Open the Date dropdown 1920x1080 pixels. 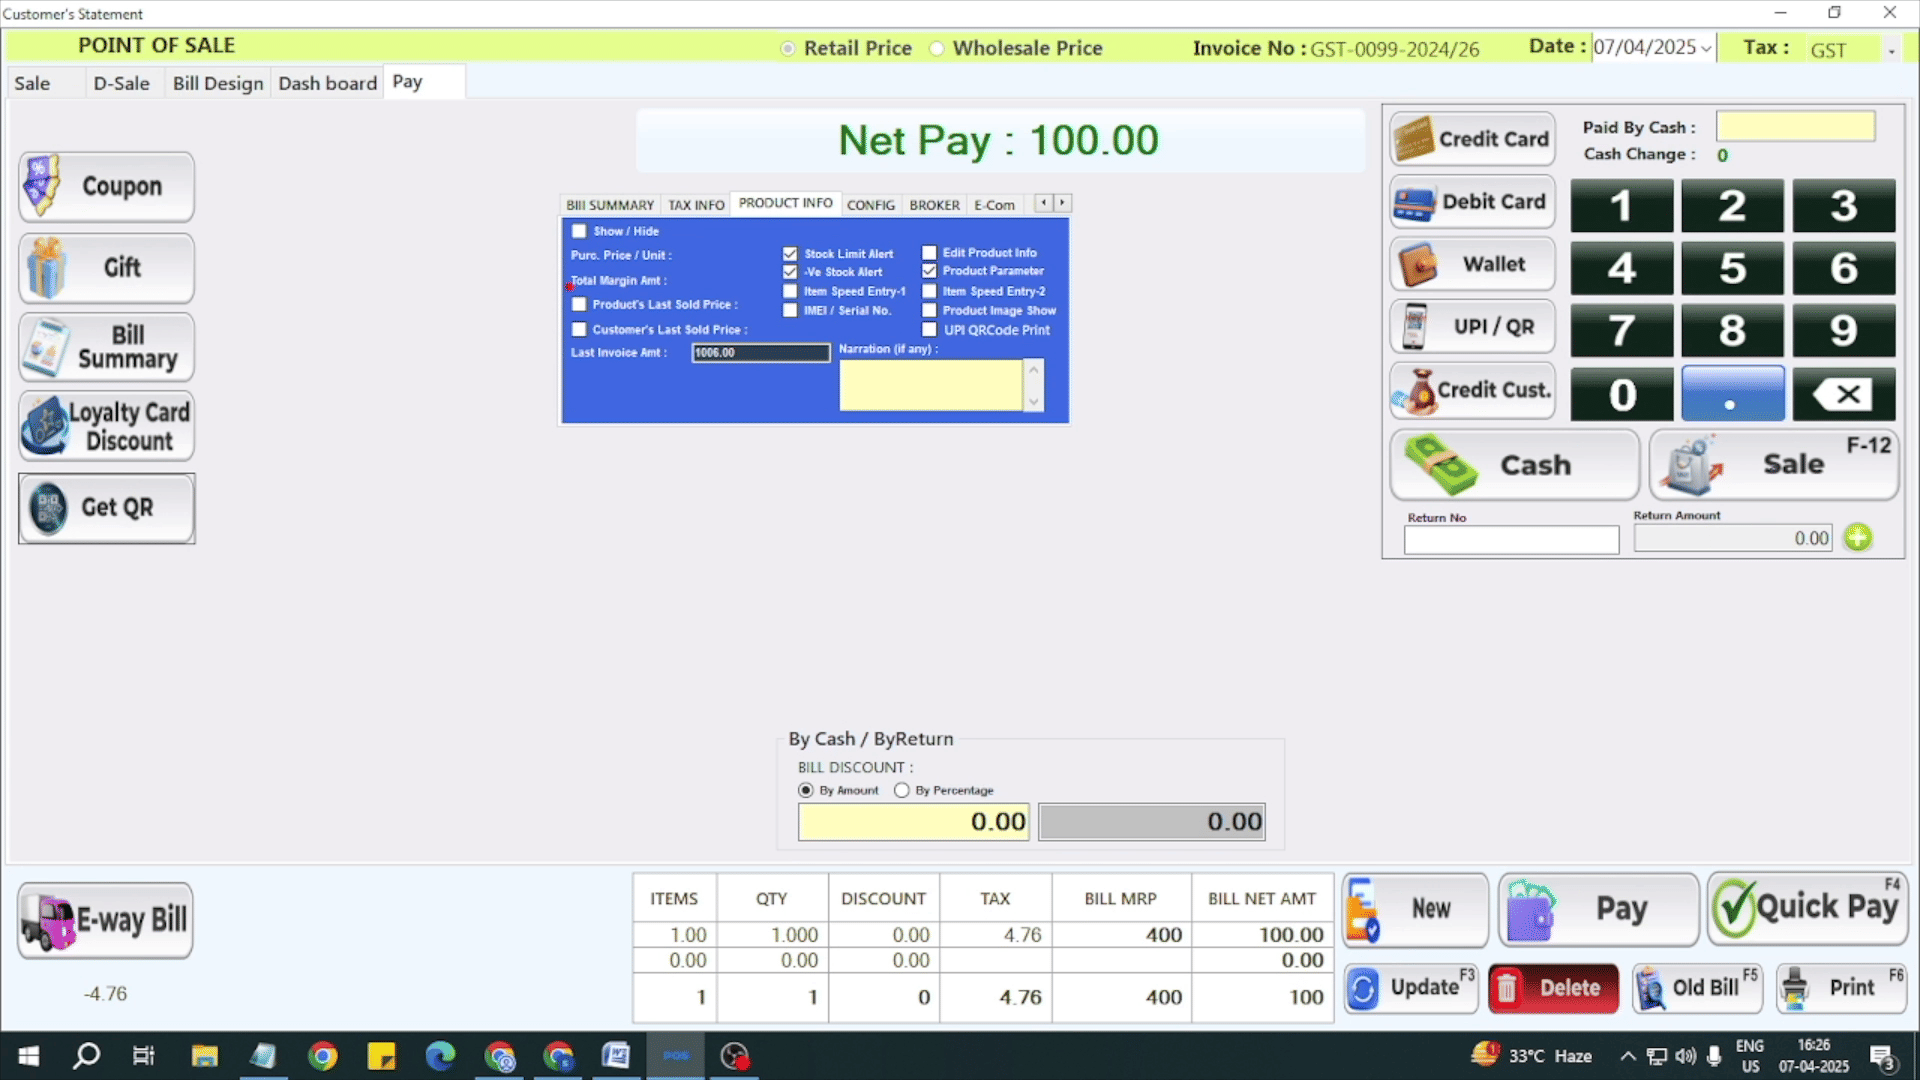pyautogui.click(x=1706, y=49)
